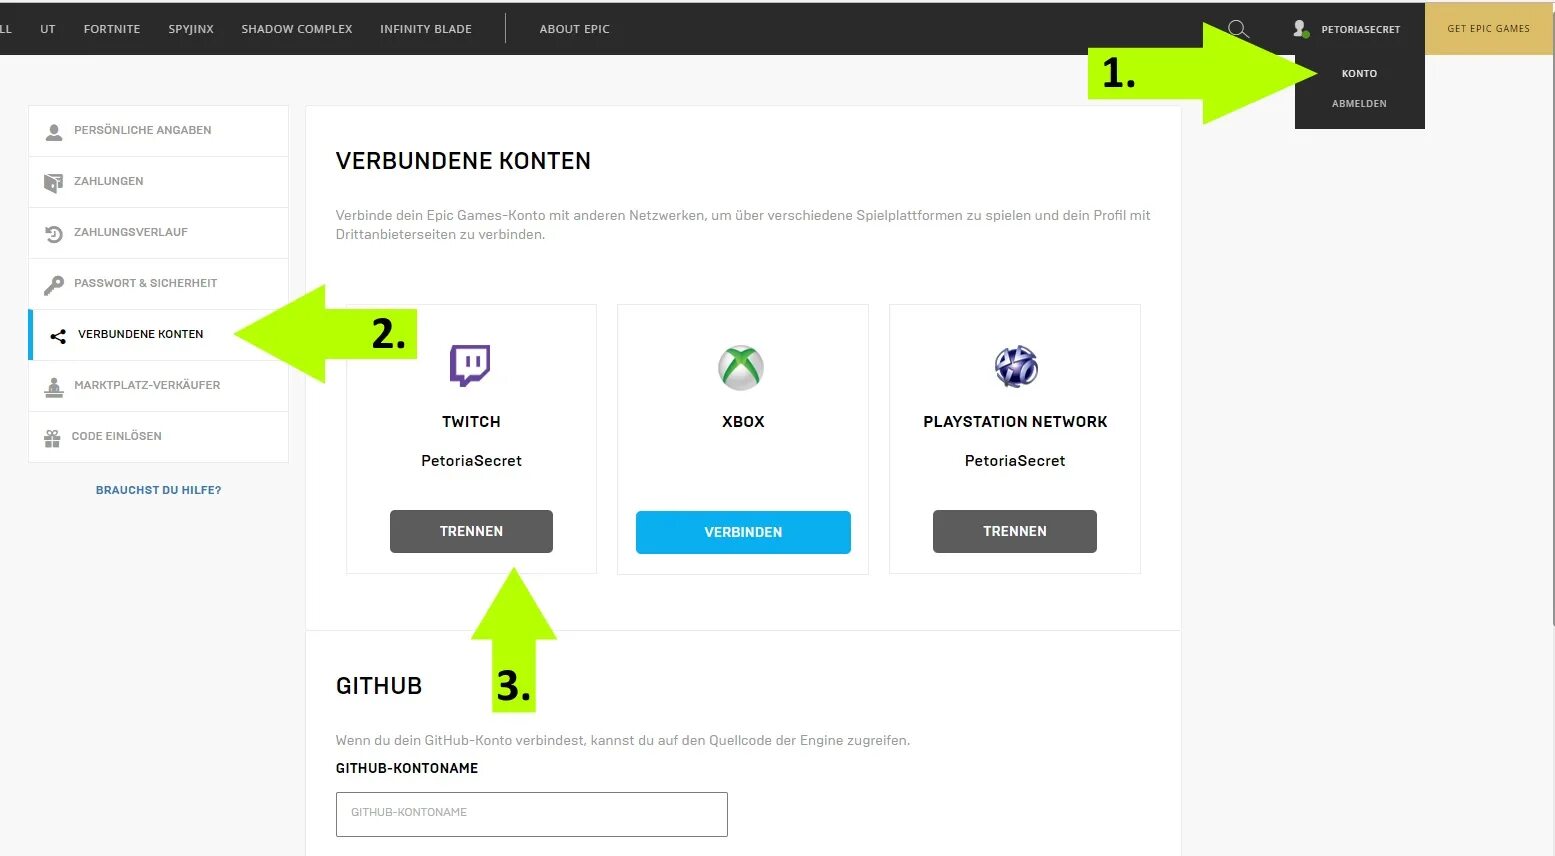This screenshot has height=856, width=1555.
Task: Open Marktplatz-Verkäufer section
Action: click(x=158, y=386)
